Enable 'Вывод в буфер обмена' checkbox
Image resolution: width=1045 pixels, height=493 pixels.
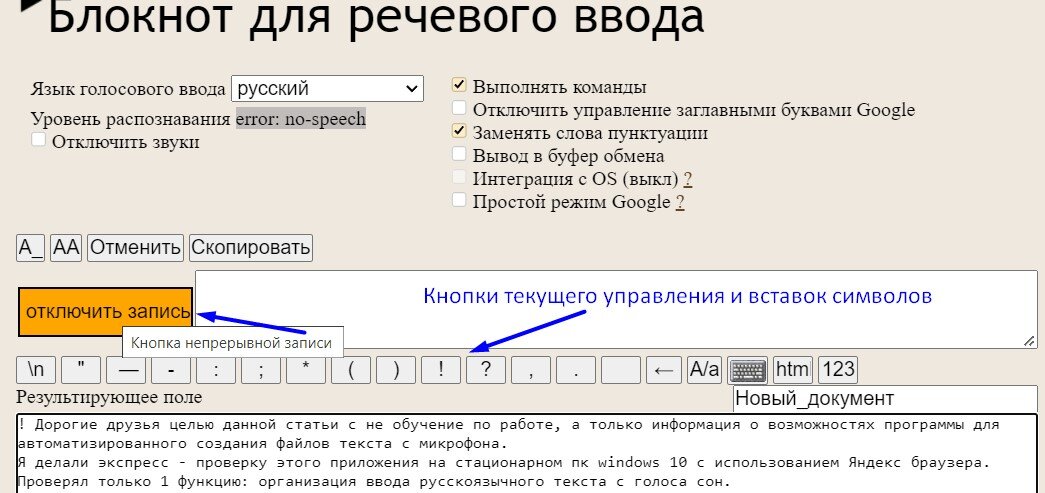pos(459,153)
